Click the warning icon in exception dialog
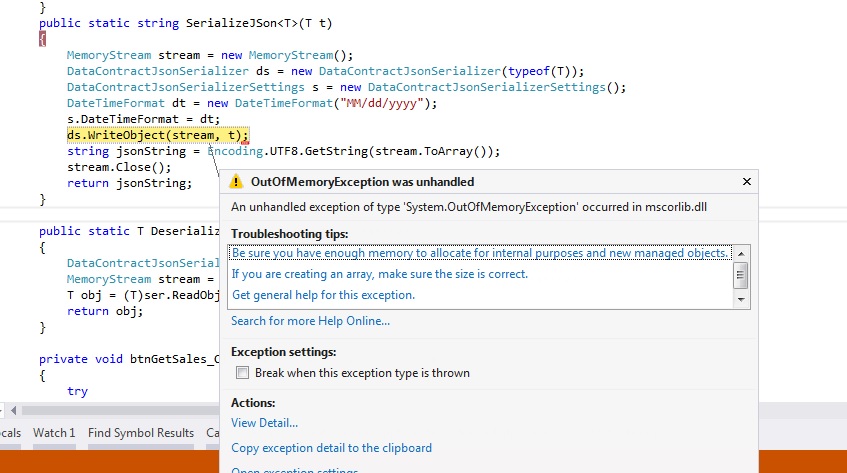847x473 pixels. (x=236, y=182)
